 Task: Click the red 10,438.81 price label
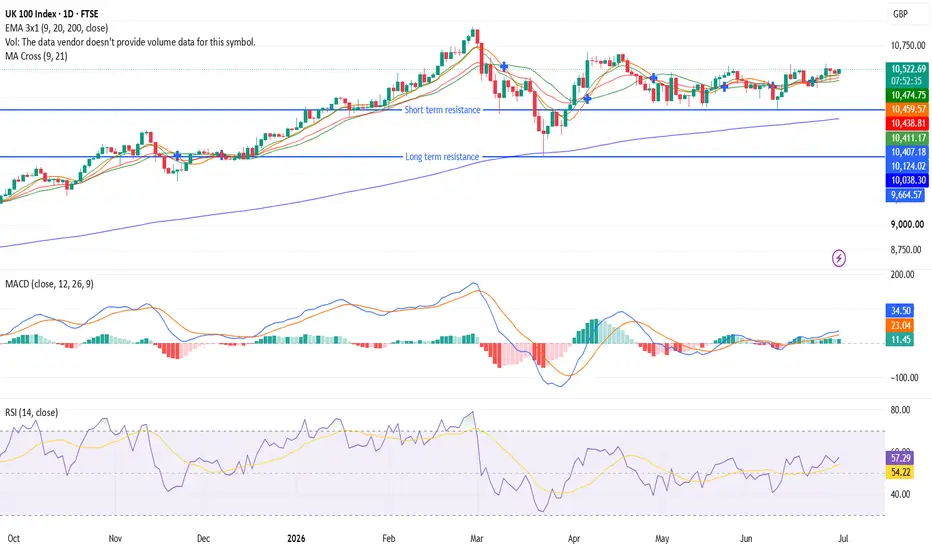(x=907, y=124)
